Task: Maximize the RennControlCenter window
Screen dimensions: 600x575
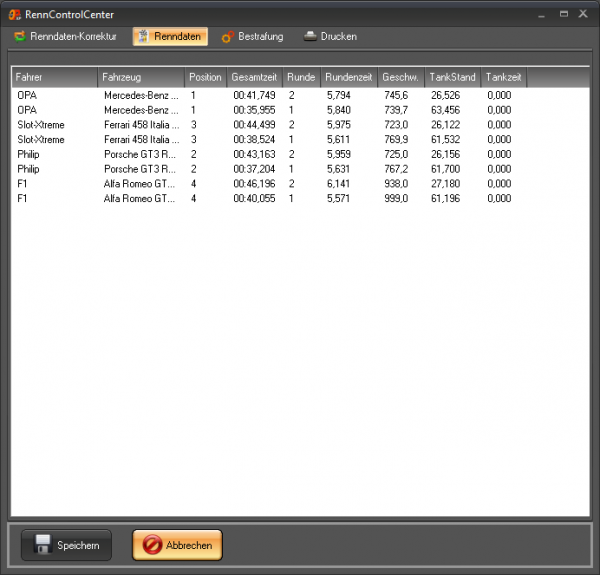Action: (x=564, y=14)
